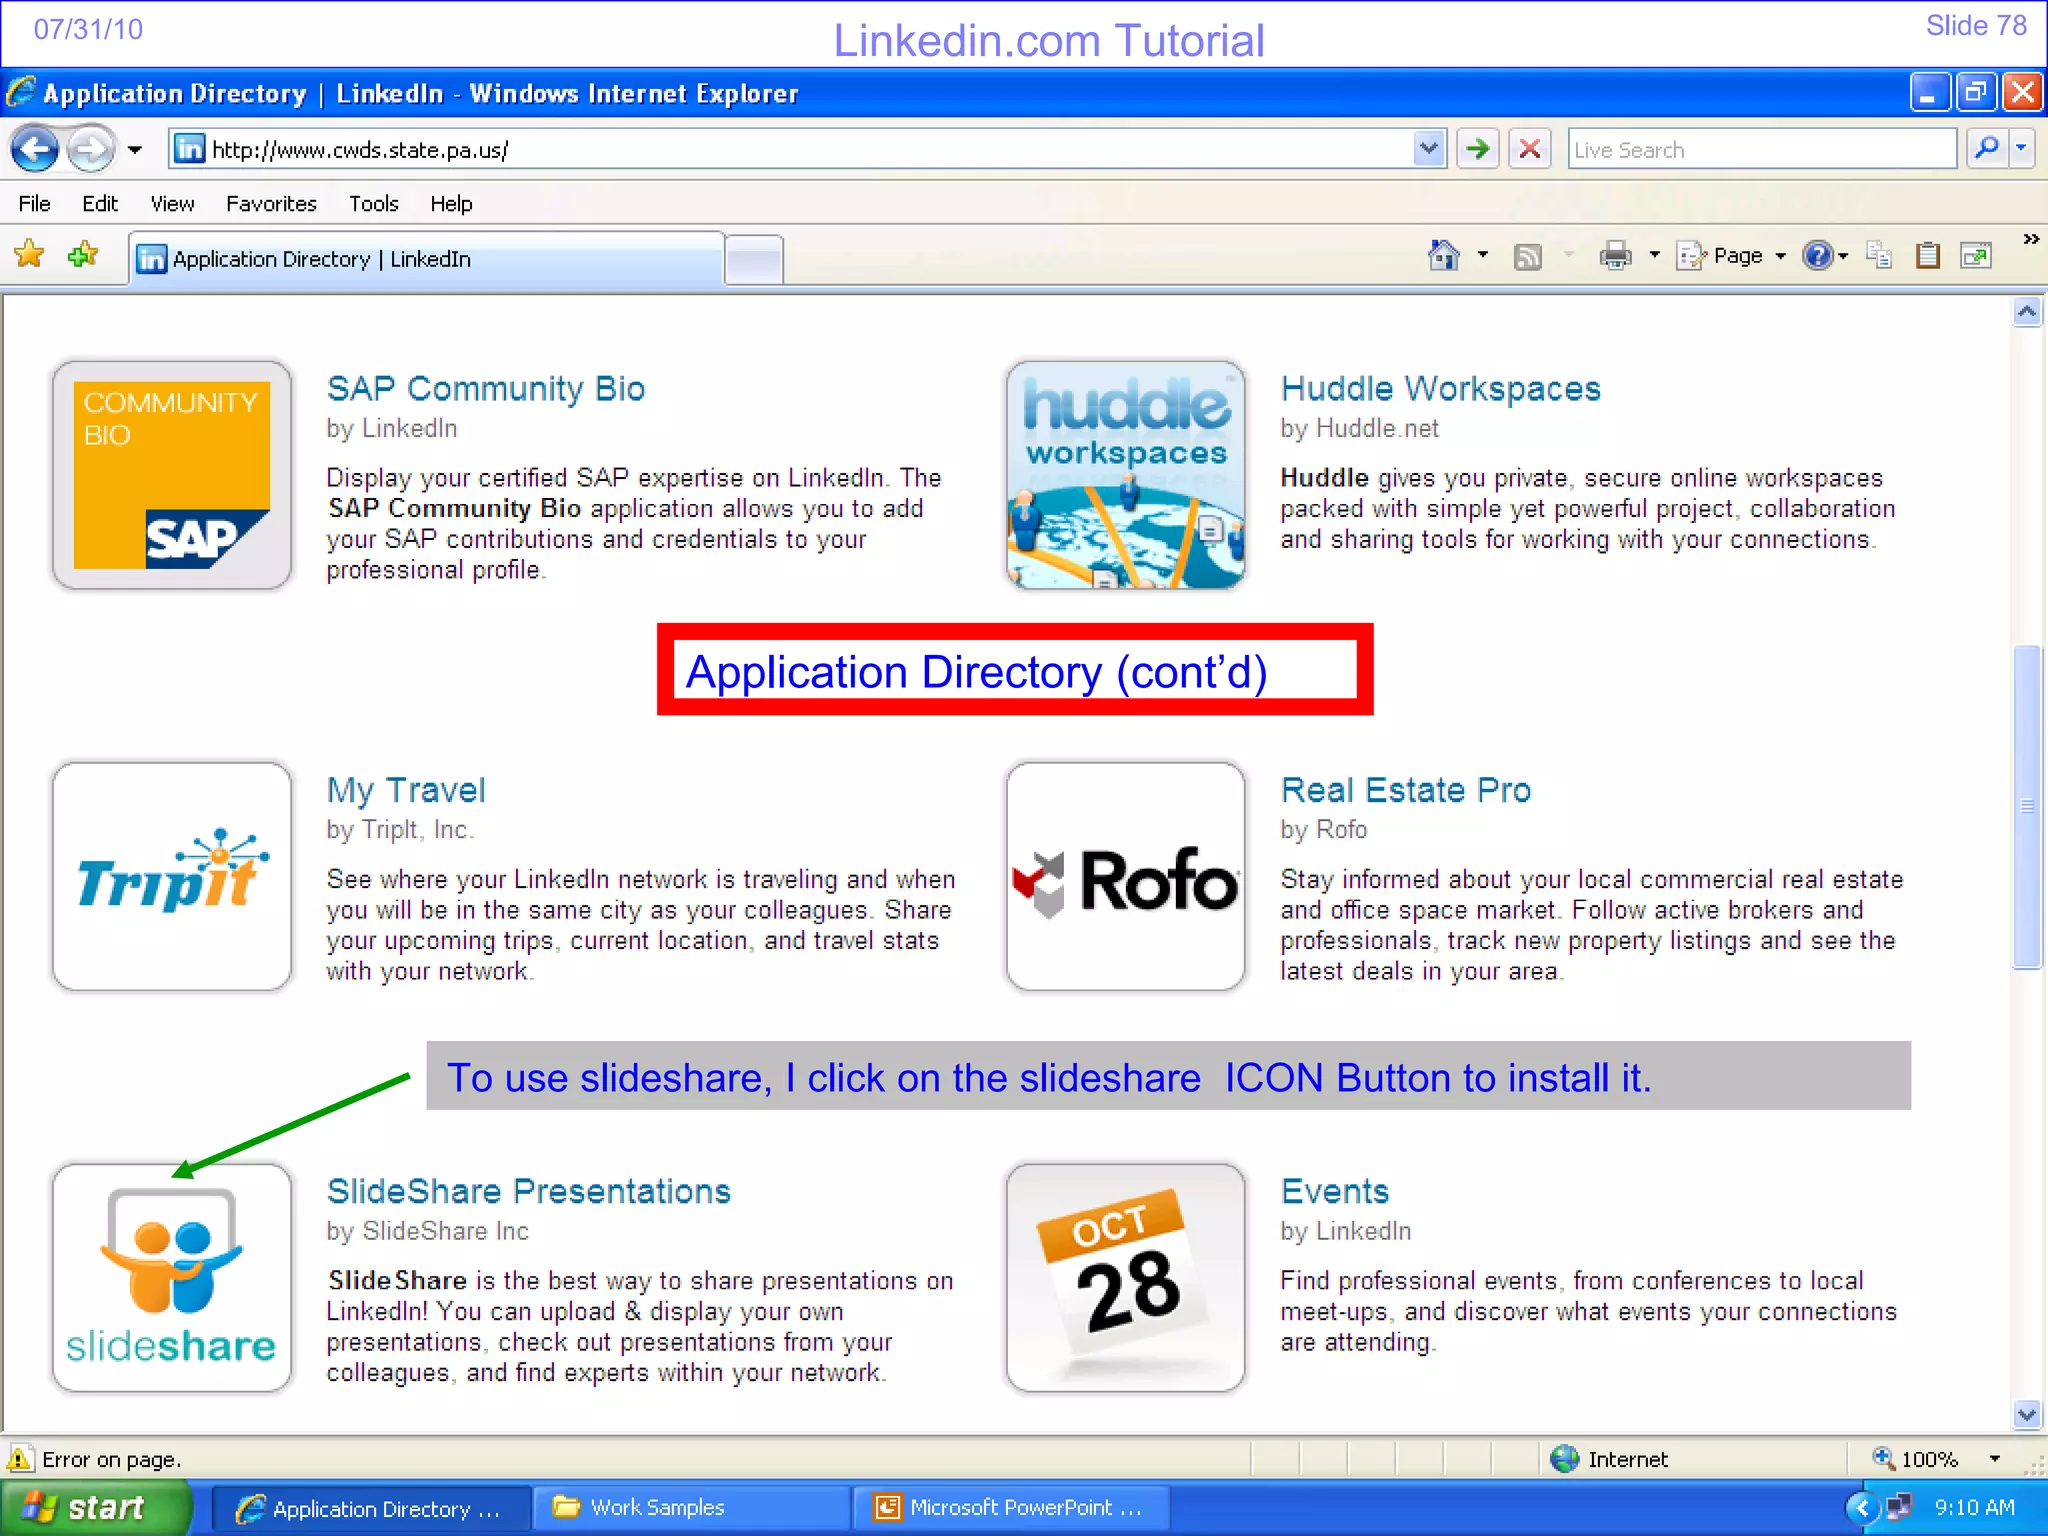Open the Huddle Workspaces title link
2048x1536 pixels.
[1441, 388]
